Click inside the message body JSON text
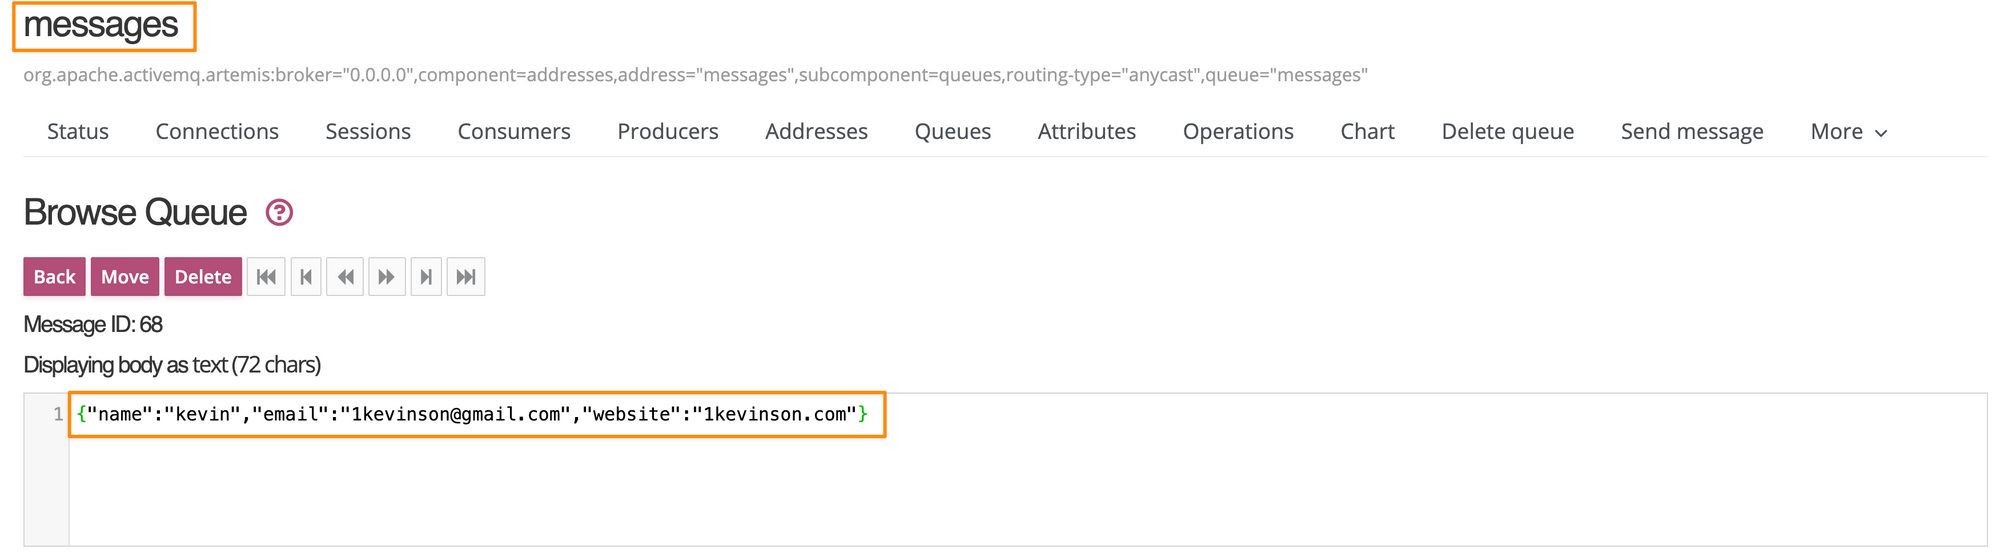 pos(472,414)
